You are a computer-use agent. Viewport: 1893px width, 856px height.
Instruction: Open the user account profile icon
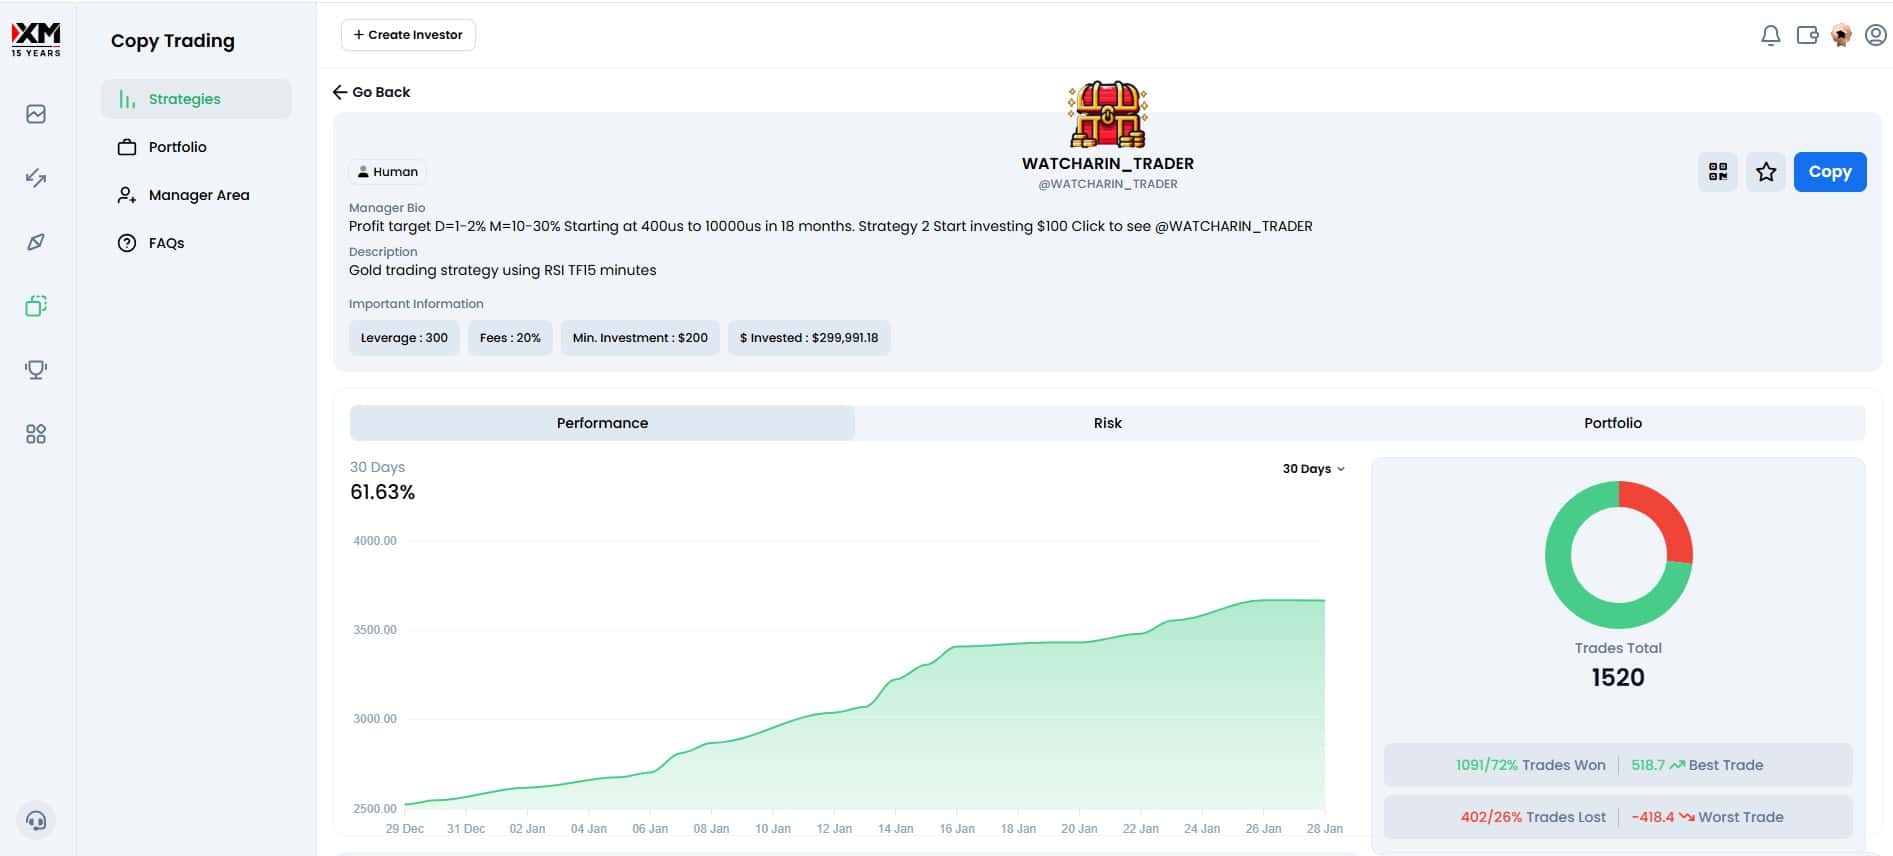1876,35
